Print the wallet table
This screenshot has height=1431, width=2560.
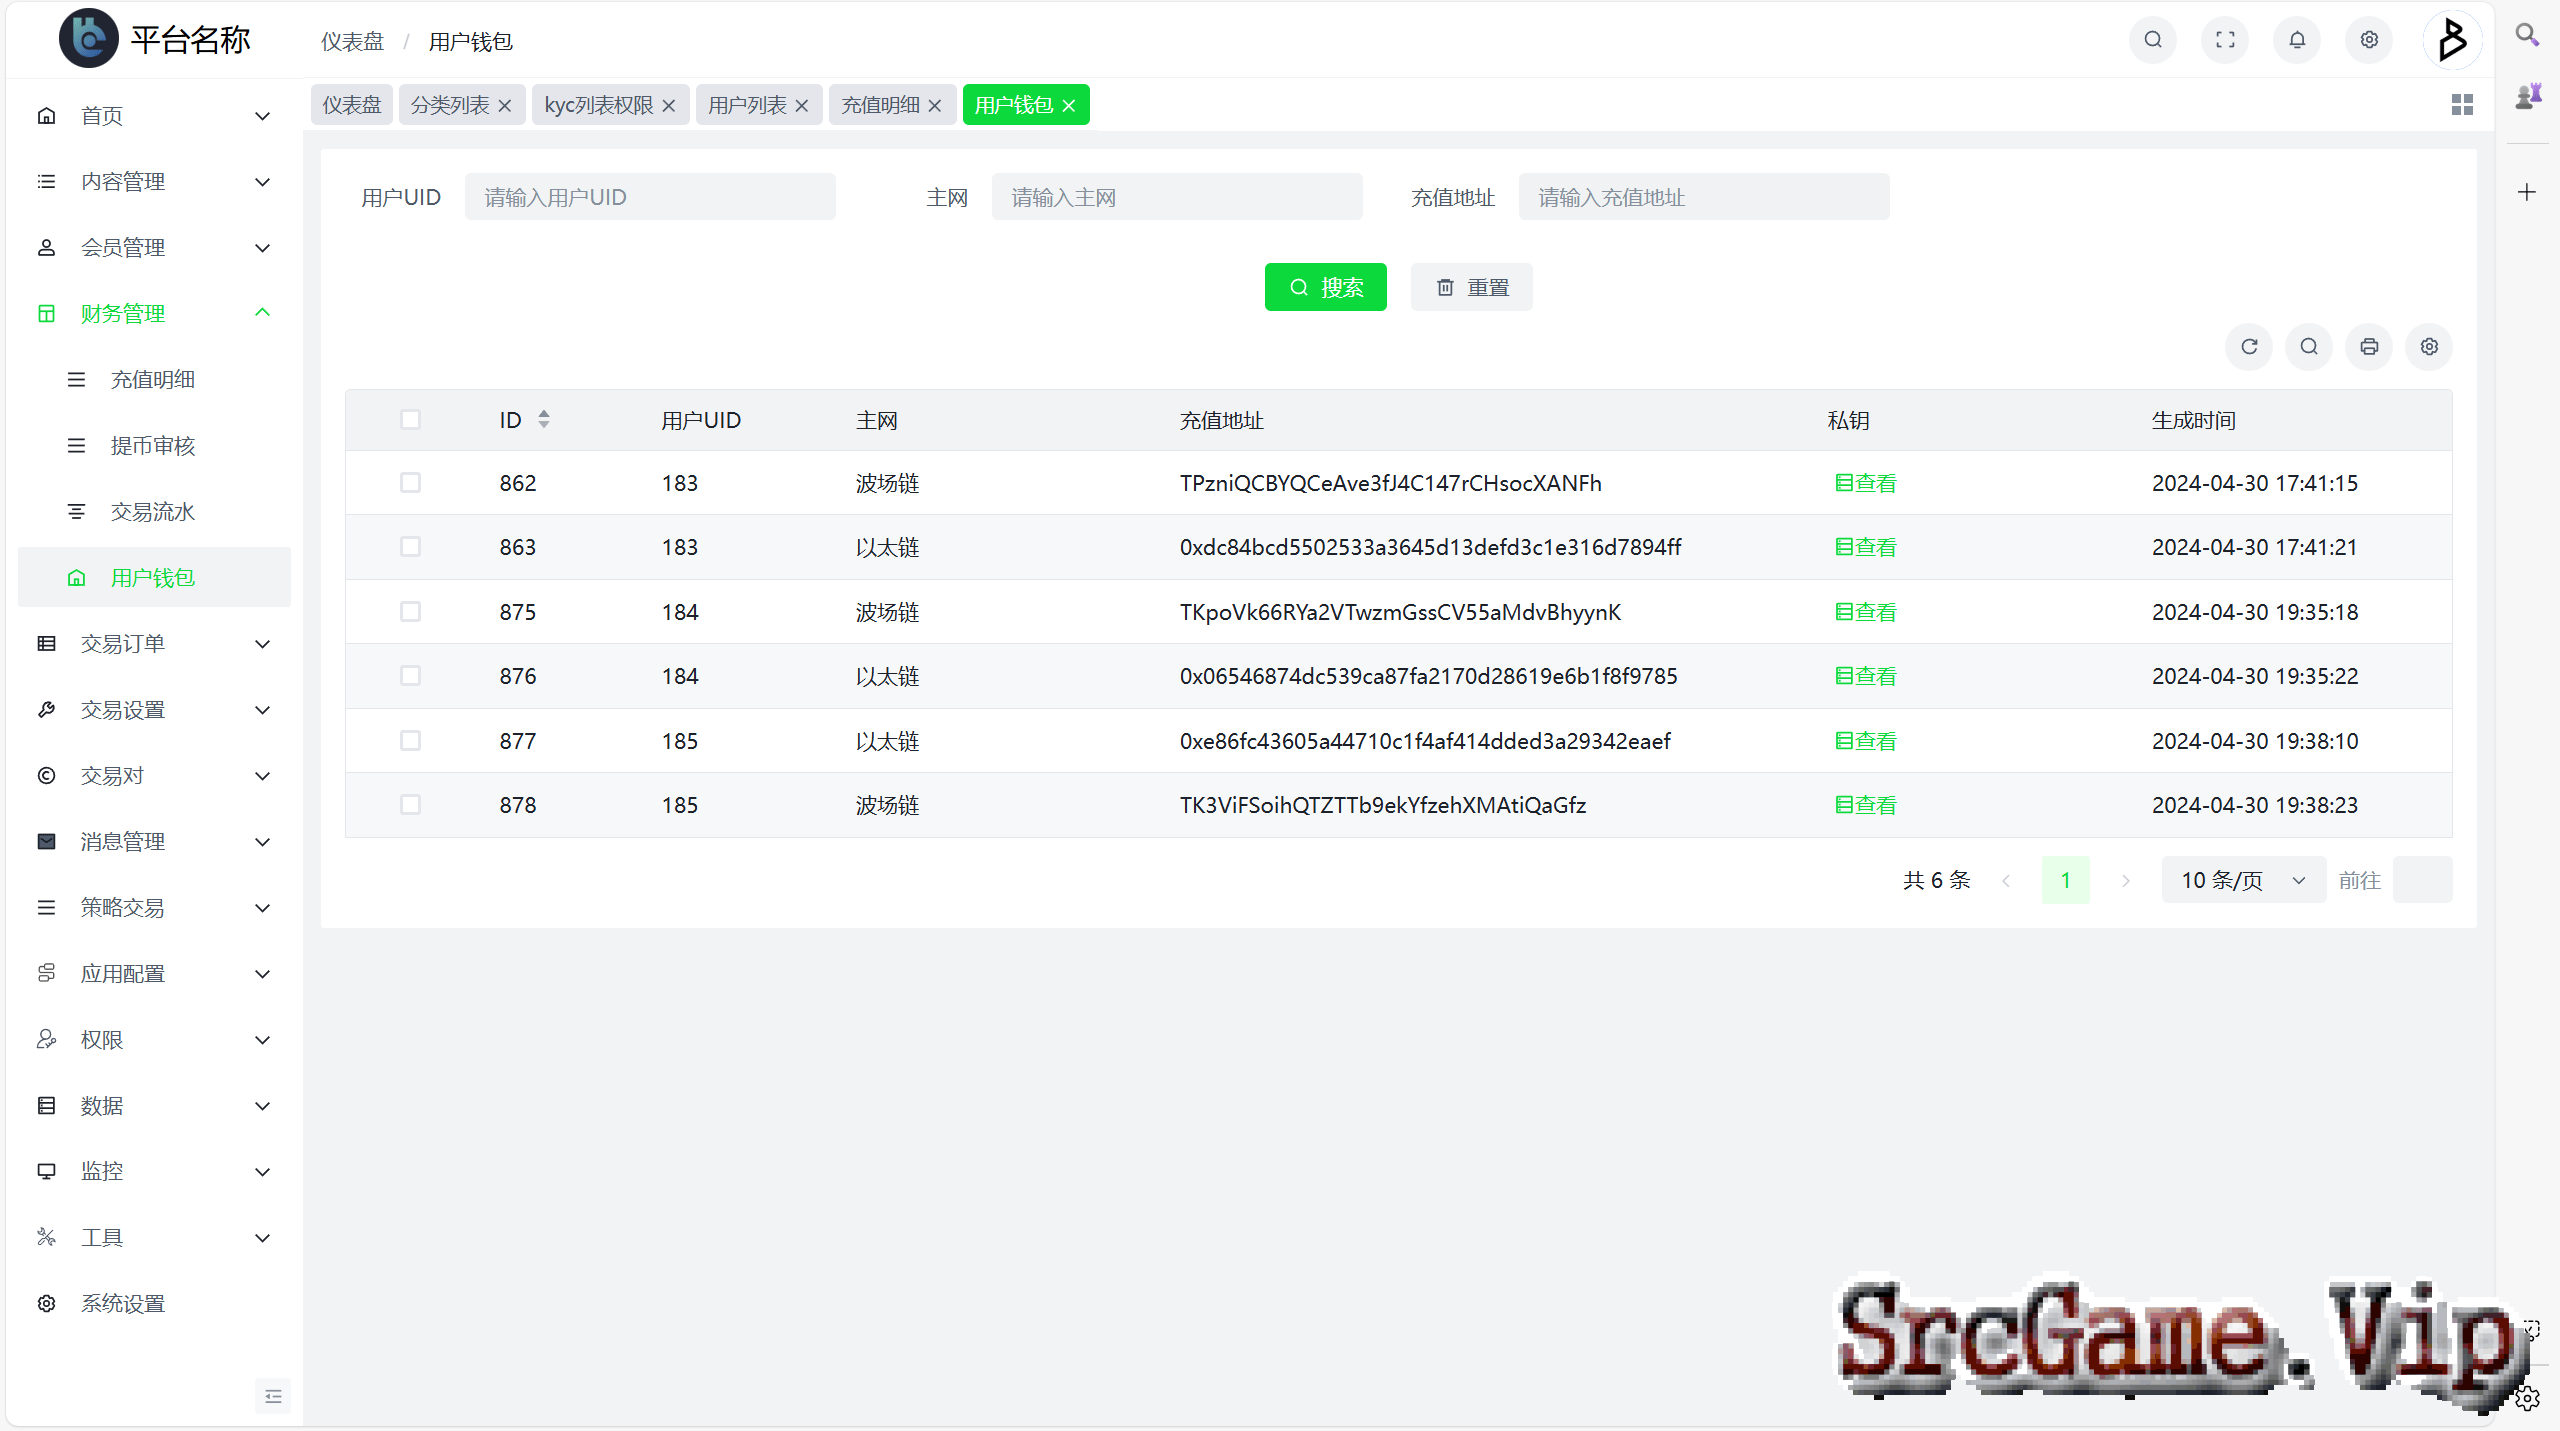[2369, 347]
